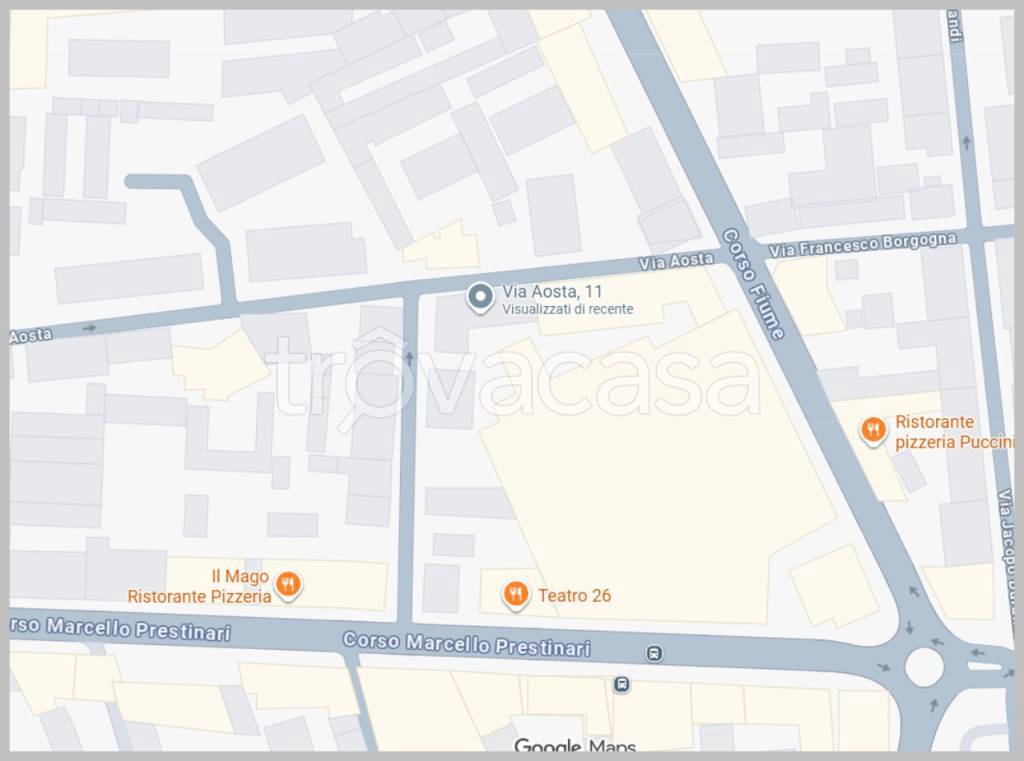1024x761 pixels.
Task: Select the Il Mago Ristorante Pizzeria label
Action: 200,587
